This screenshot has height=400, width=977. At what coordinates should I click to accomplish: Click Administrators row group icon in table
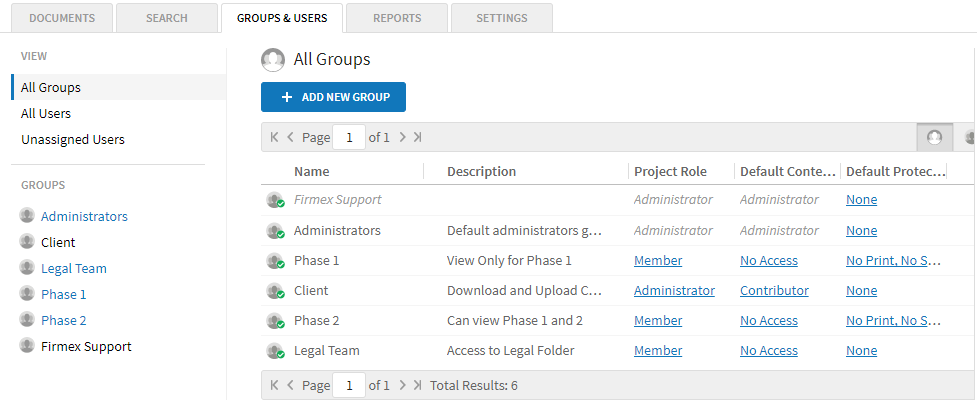(x=275, y=231)
